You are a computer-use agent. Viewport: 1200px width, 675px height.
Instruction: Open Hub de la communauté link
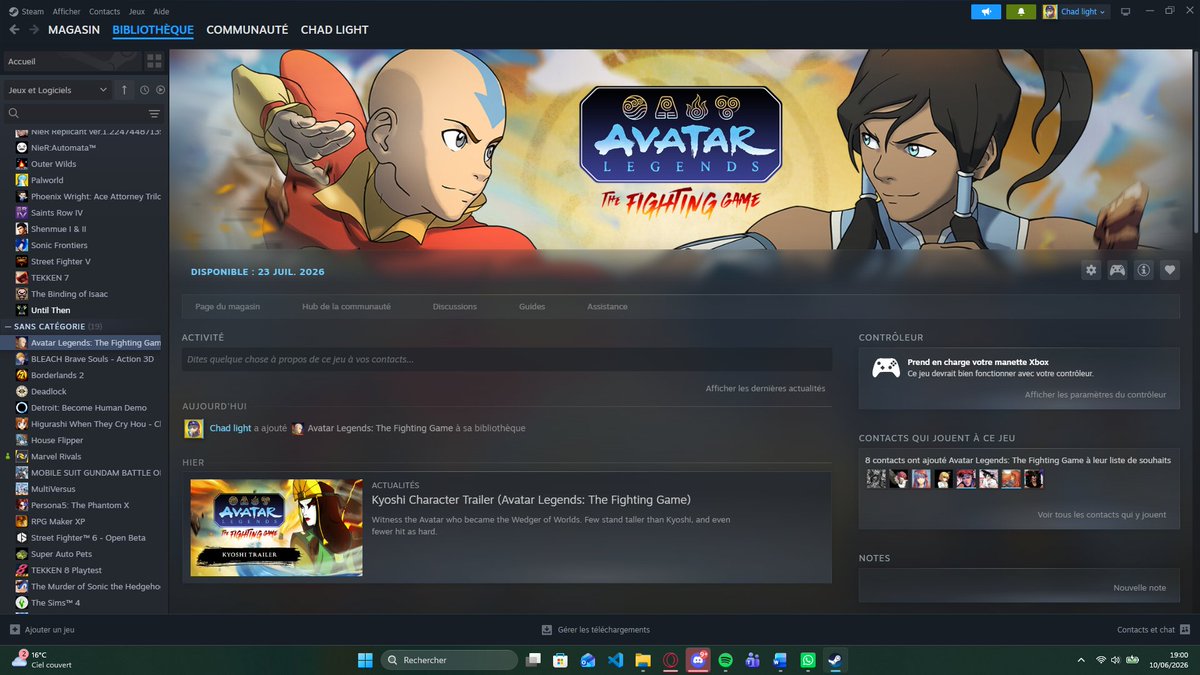(346, 306)
